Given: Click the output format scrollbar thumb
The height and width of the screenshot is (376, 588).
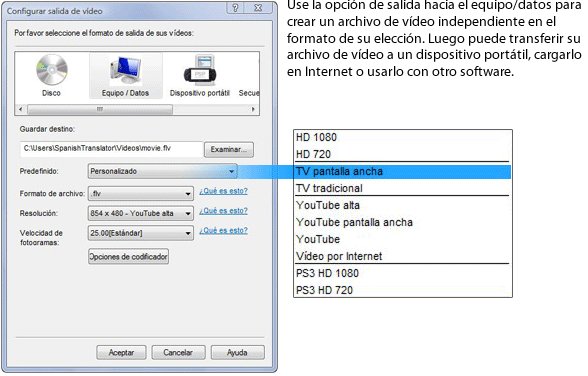Looking at the screenshot, I should 100,109.
